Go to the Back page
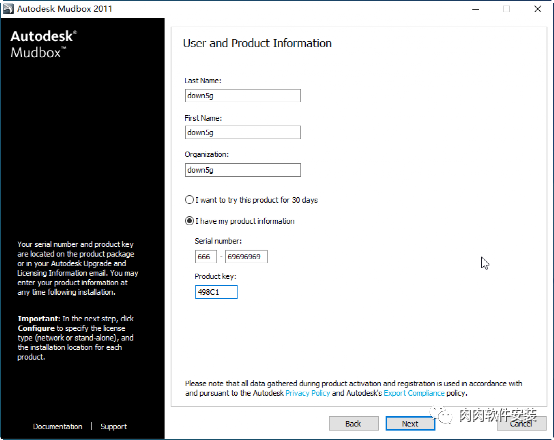Image resolution: width=554 pixels, height=440 pixels. (x=354, y=423)
